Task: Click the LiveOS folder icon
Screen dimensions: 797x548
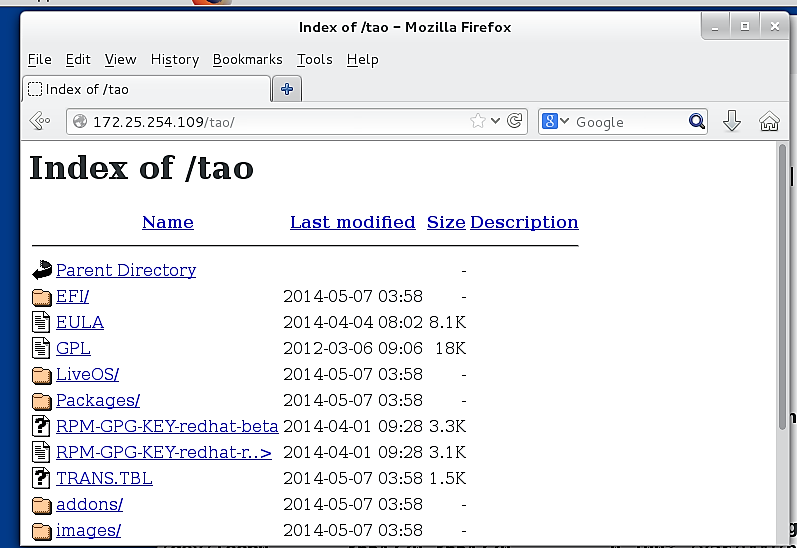Action: point(41,375)
